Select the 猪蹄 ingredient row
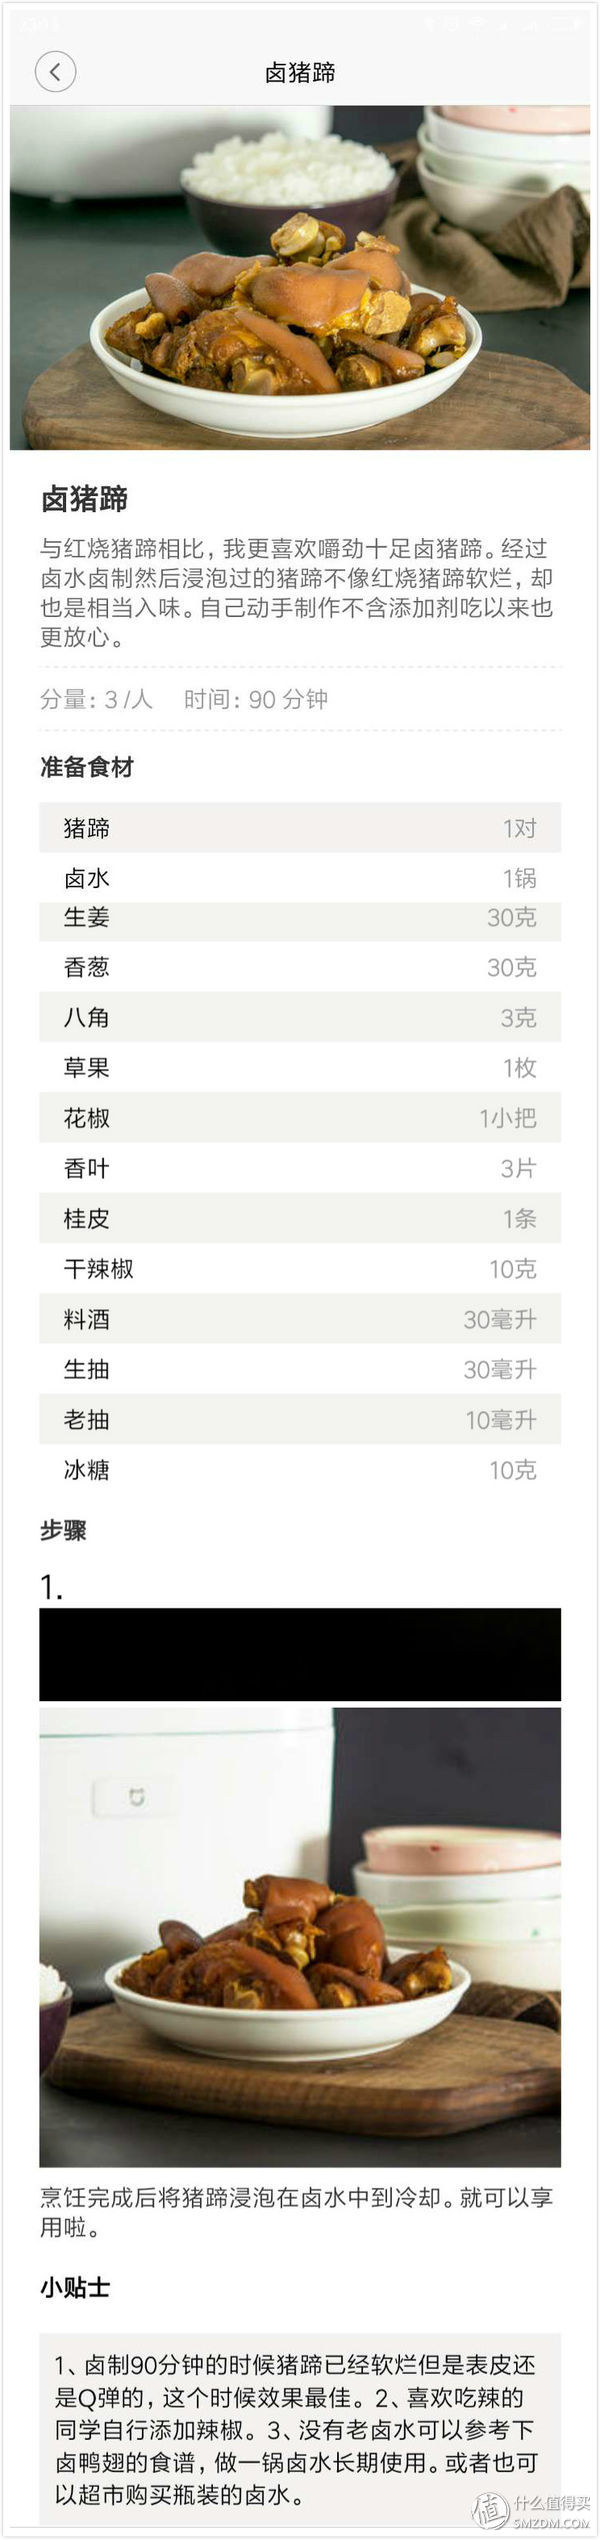600x2540 pixels. pos(300,828)
